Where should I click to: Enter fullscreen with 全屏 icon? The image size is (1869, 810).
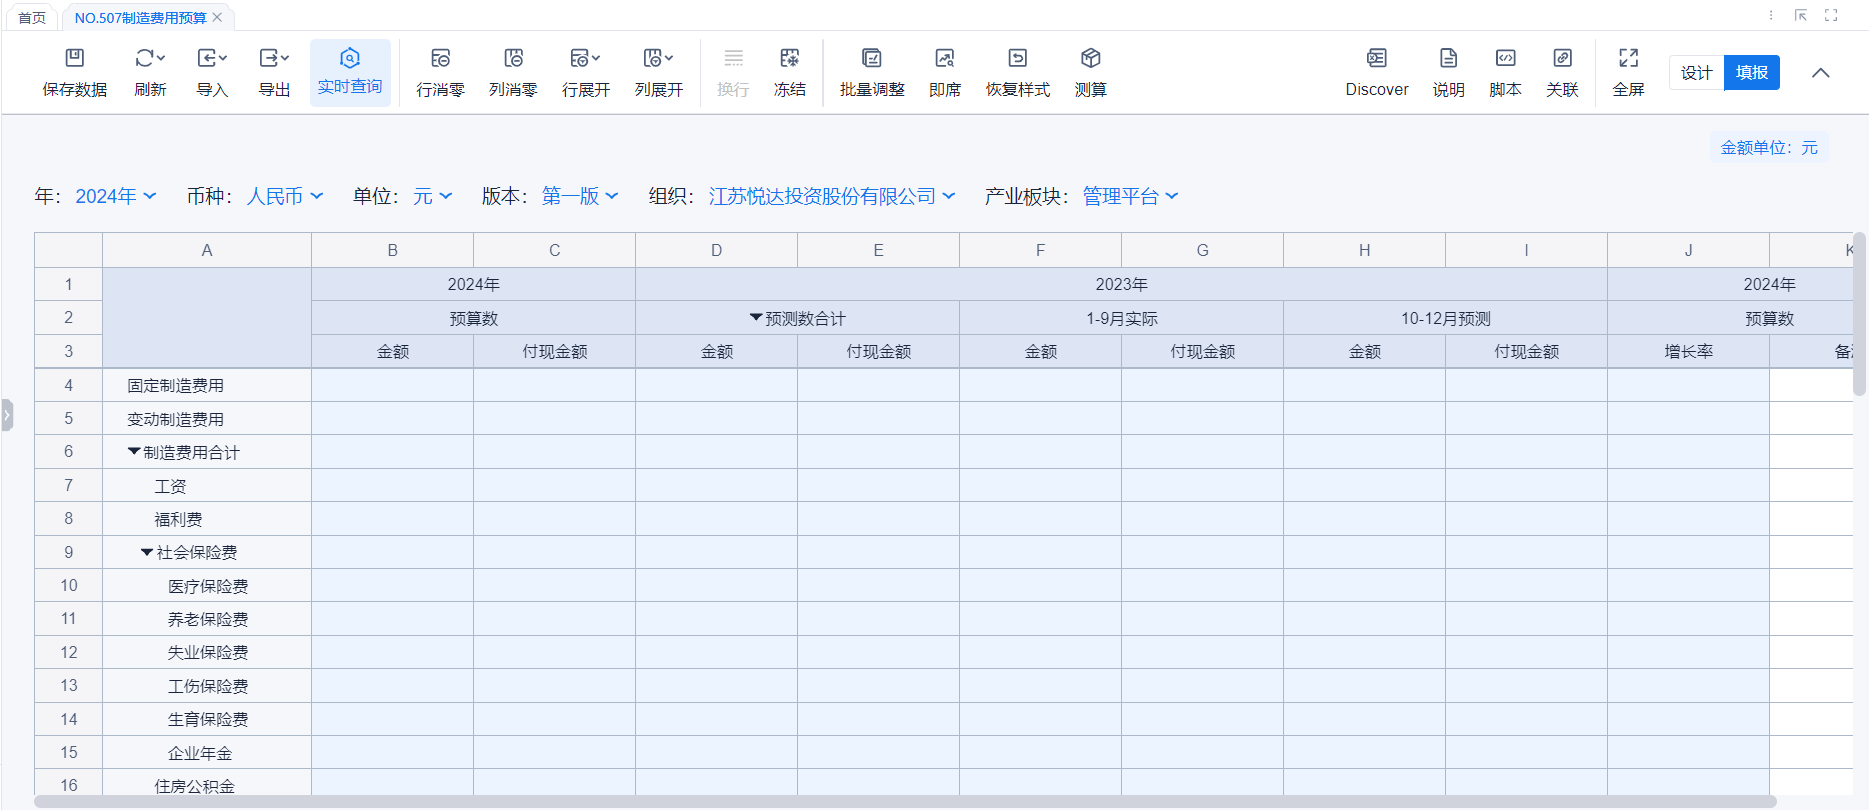[1628, 59]
